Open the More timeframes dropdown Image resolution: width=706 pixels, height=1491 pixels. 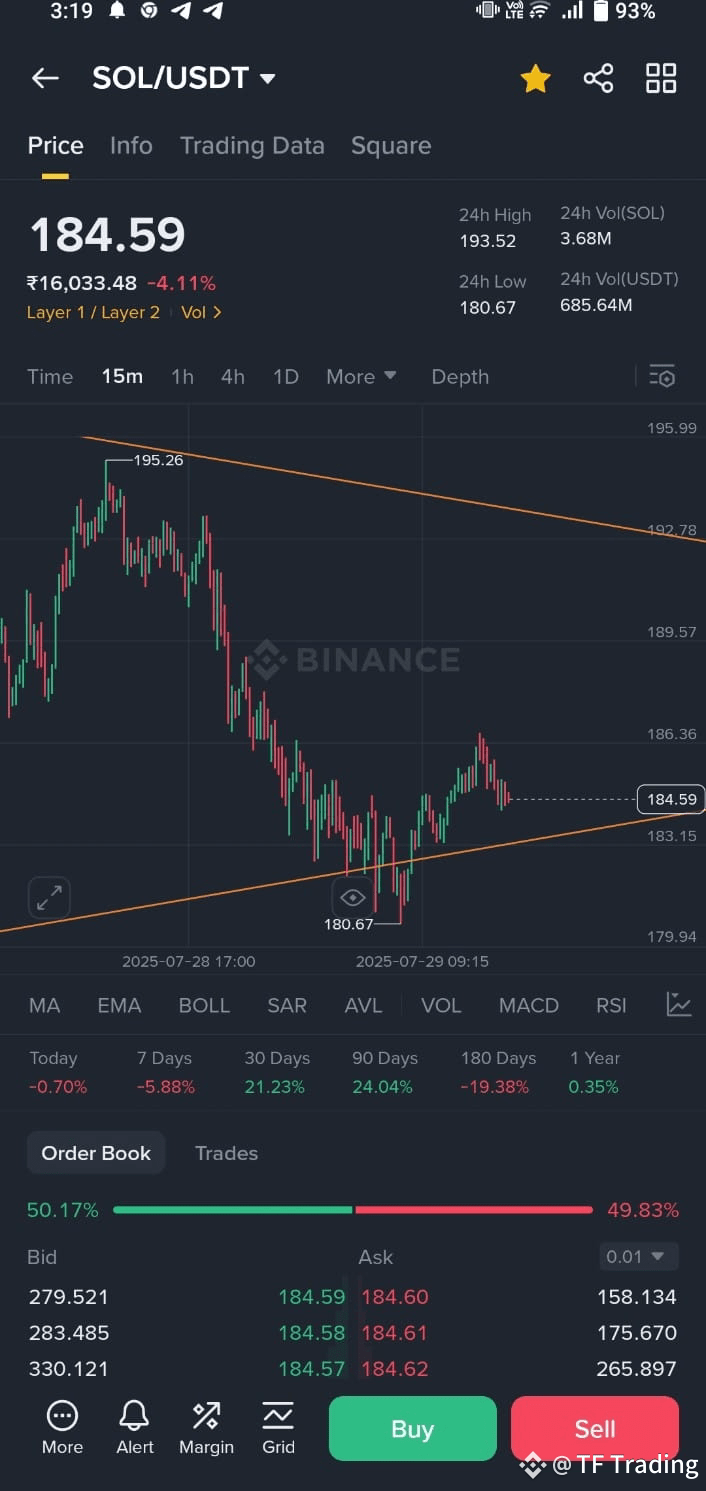tap(361, 376)
